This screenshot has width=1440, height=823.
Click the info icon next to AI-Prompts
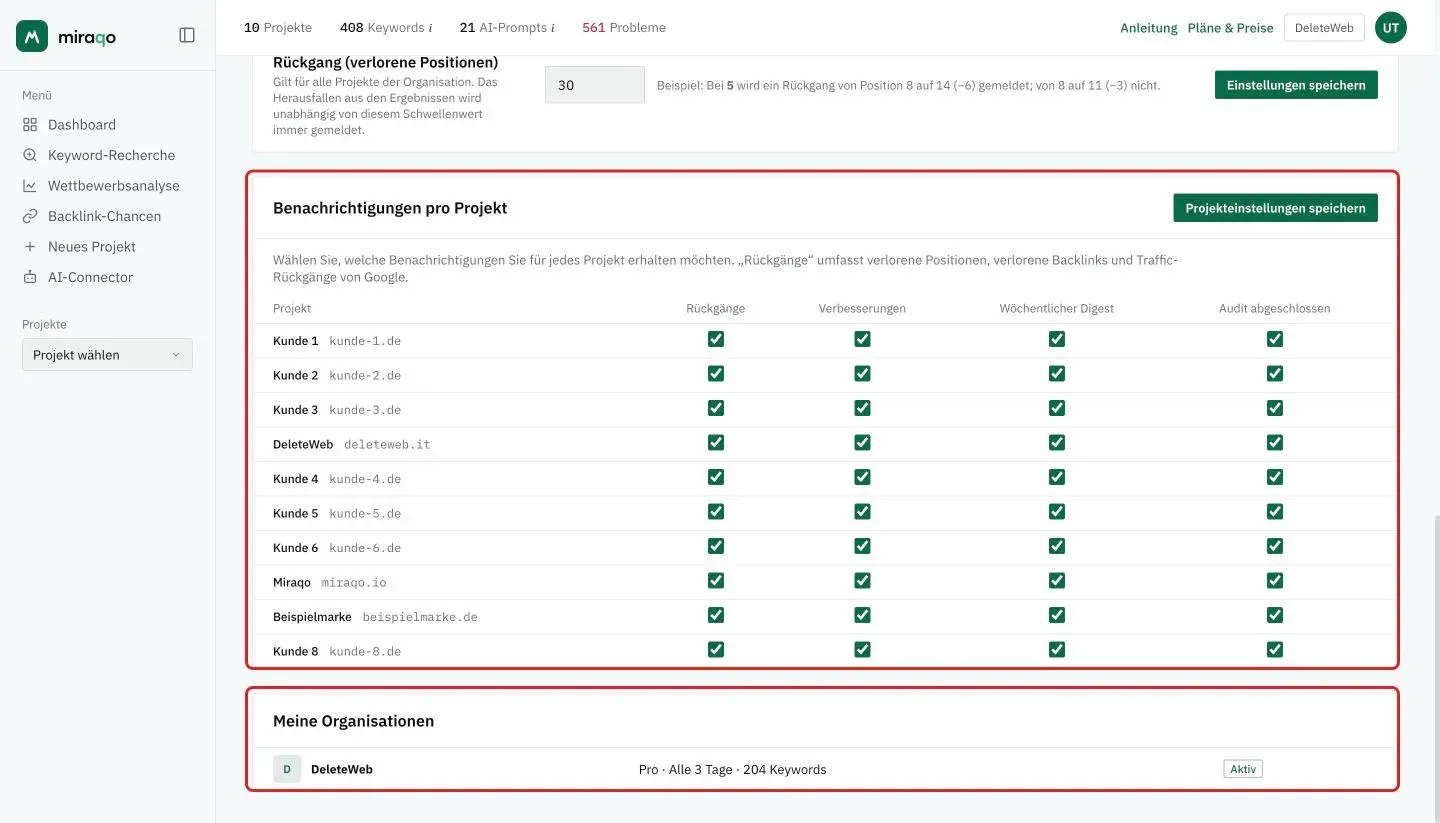tap(553, 28)
